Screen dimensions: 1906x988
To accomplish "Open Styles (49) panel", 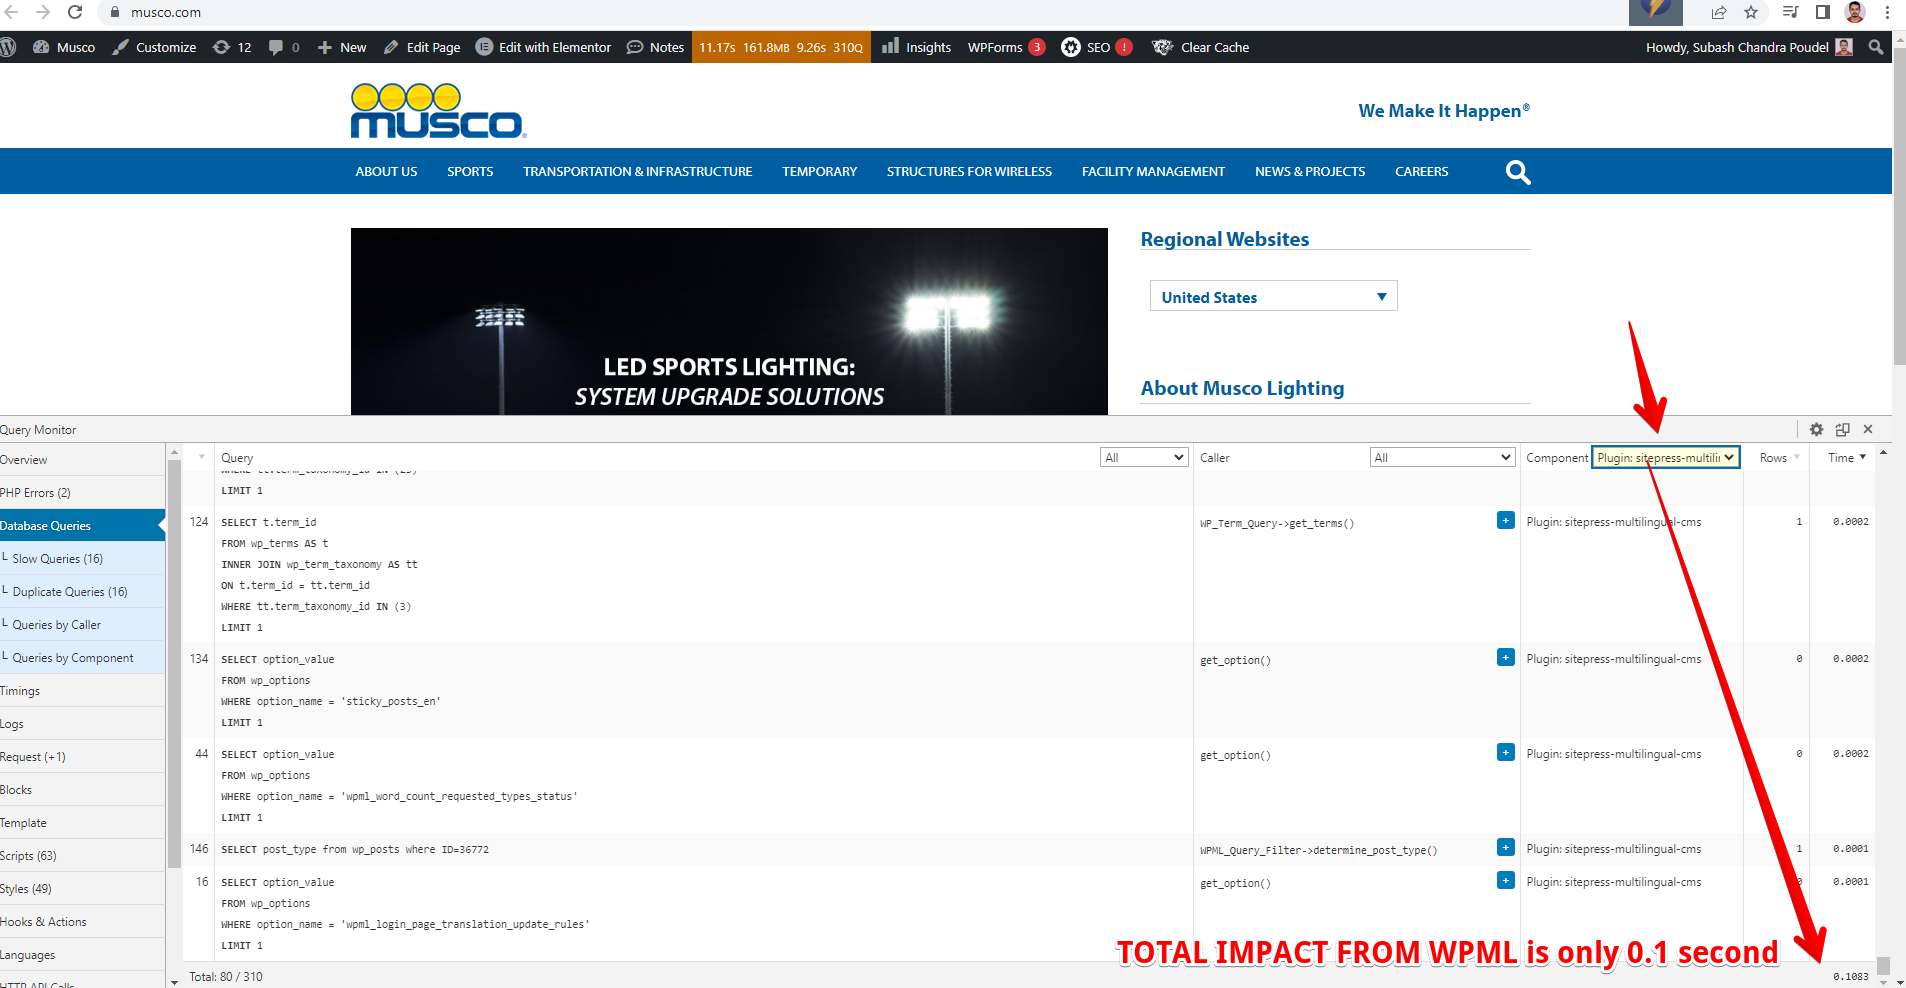I will coord(82,889).
